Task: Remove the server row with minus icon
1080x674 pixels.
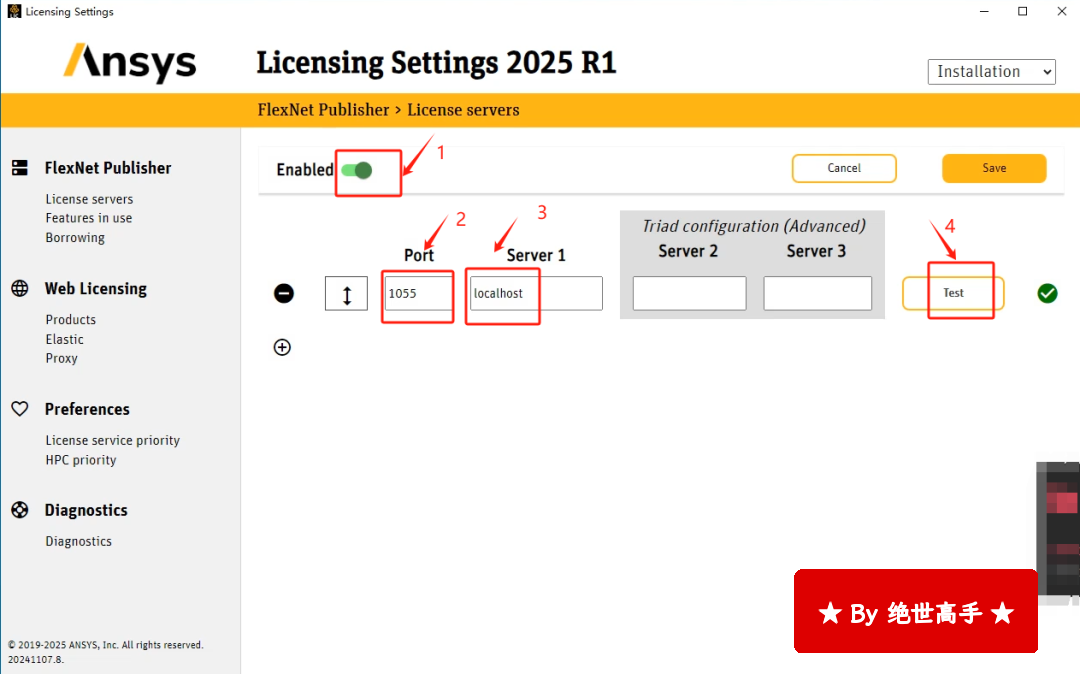Action: pyautogui.click(x=284, y=293)
